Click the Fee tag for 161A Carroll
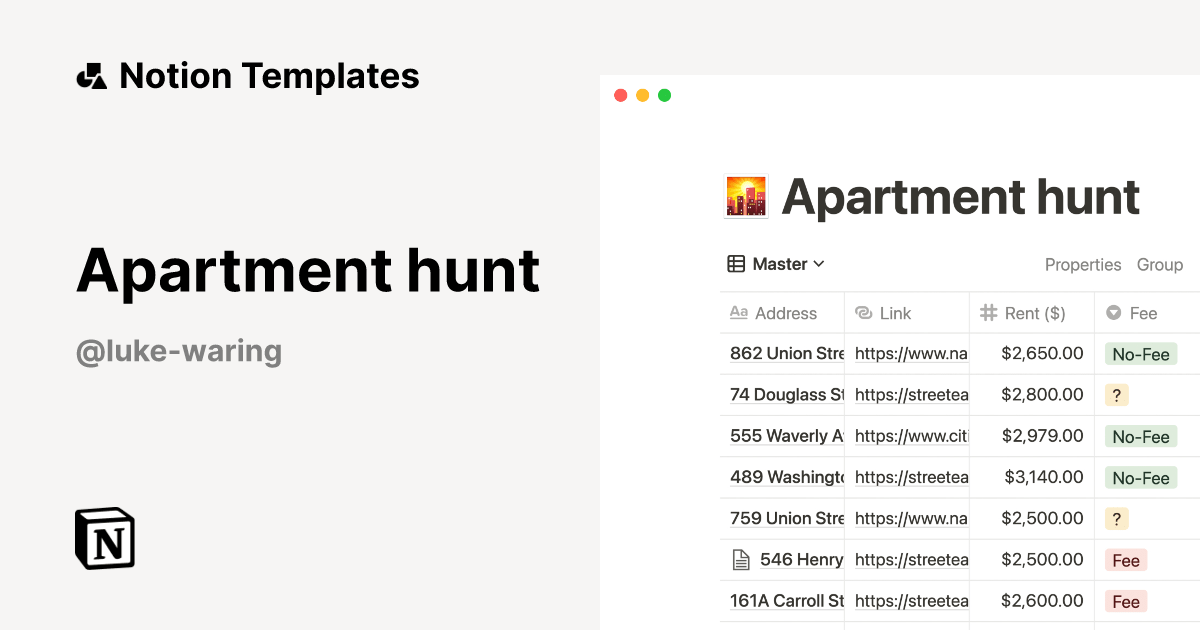 (1126, 602)
